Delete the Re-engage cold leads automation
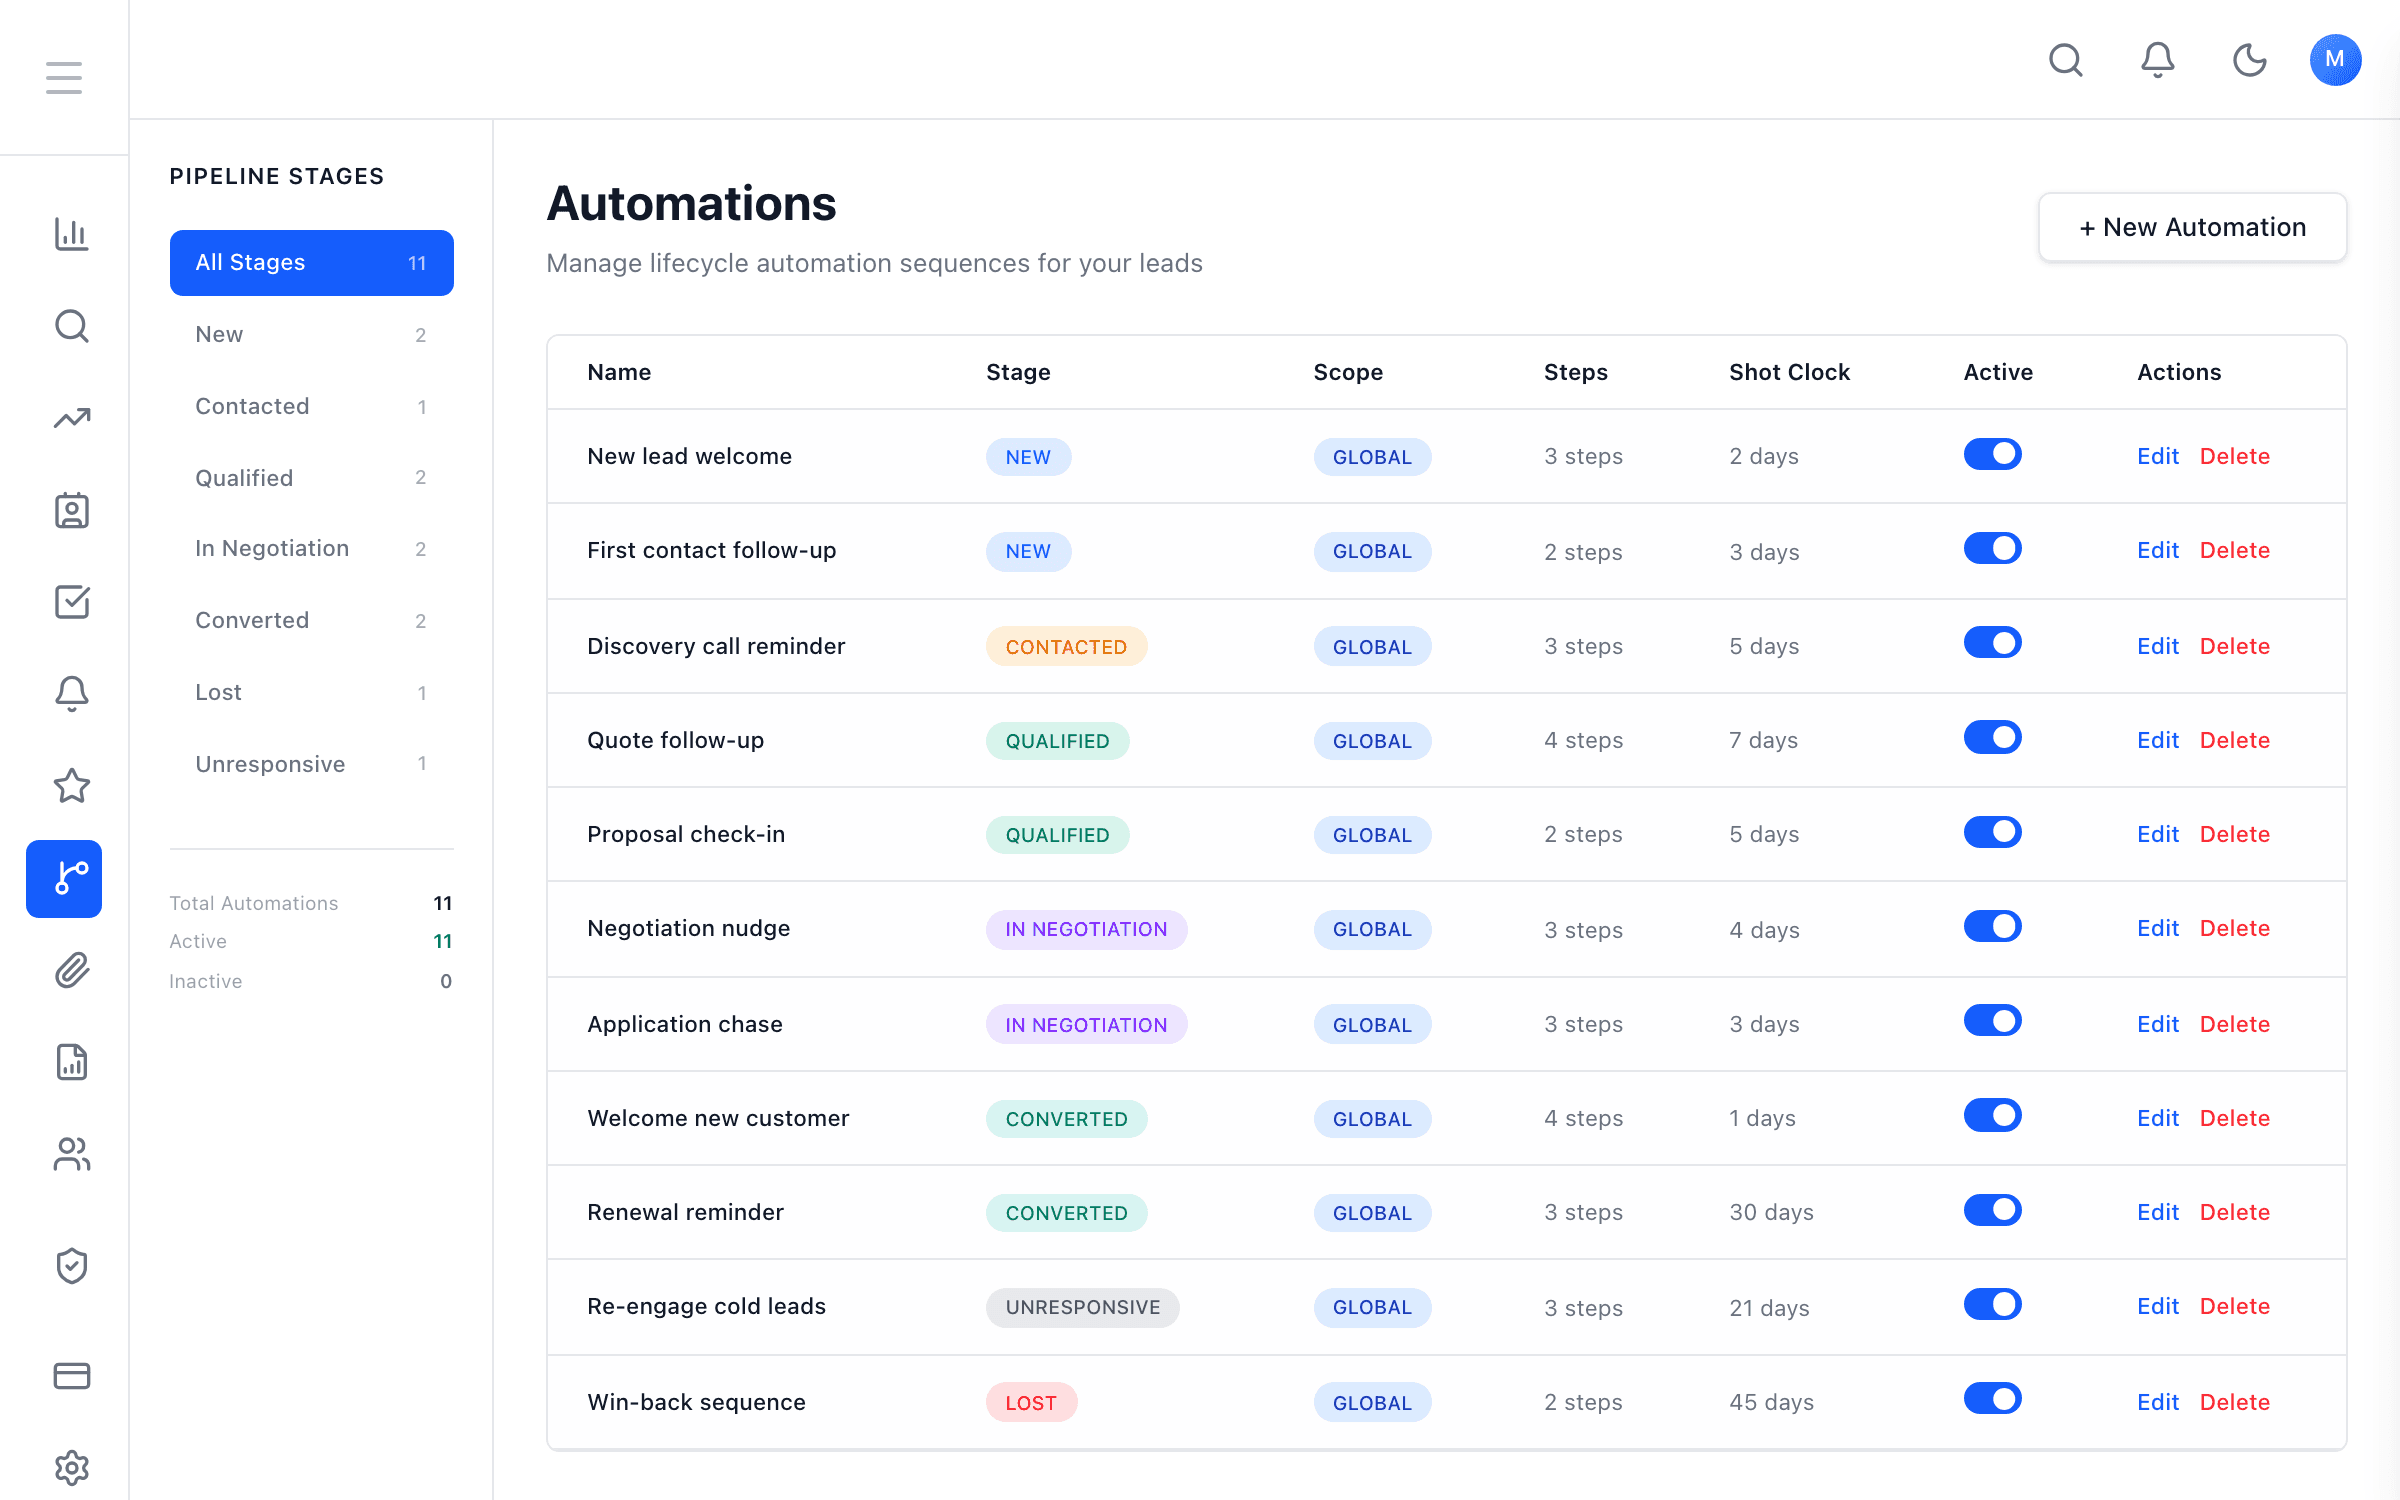Image resolution: width=2400 pixels, height=1500 pixels. coord(2235,1306)
